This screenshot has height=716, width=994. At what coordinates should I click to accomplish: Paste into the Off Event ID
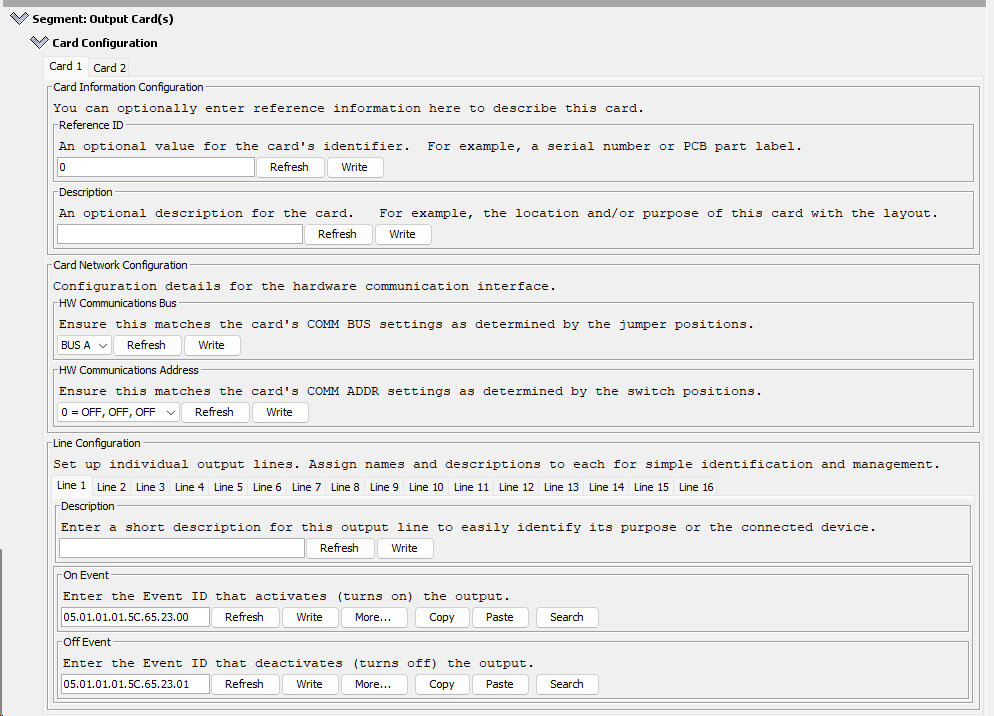pos(500,684)
